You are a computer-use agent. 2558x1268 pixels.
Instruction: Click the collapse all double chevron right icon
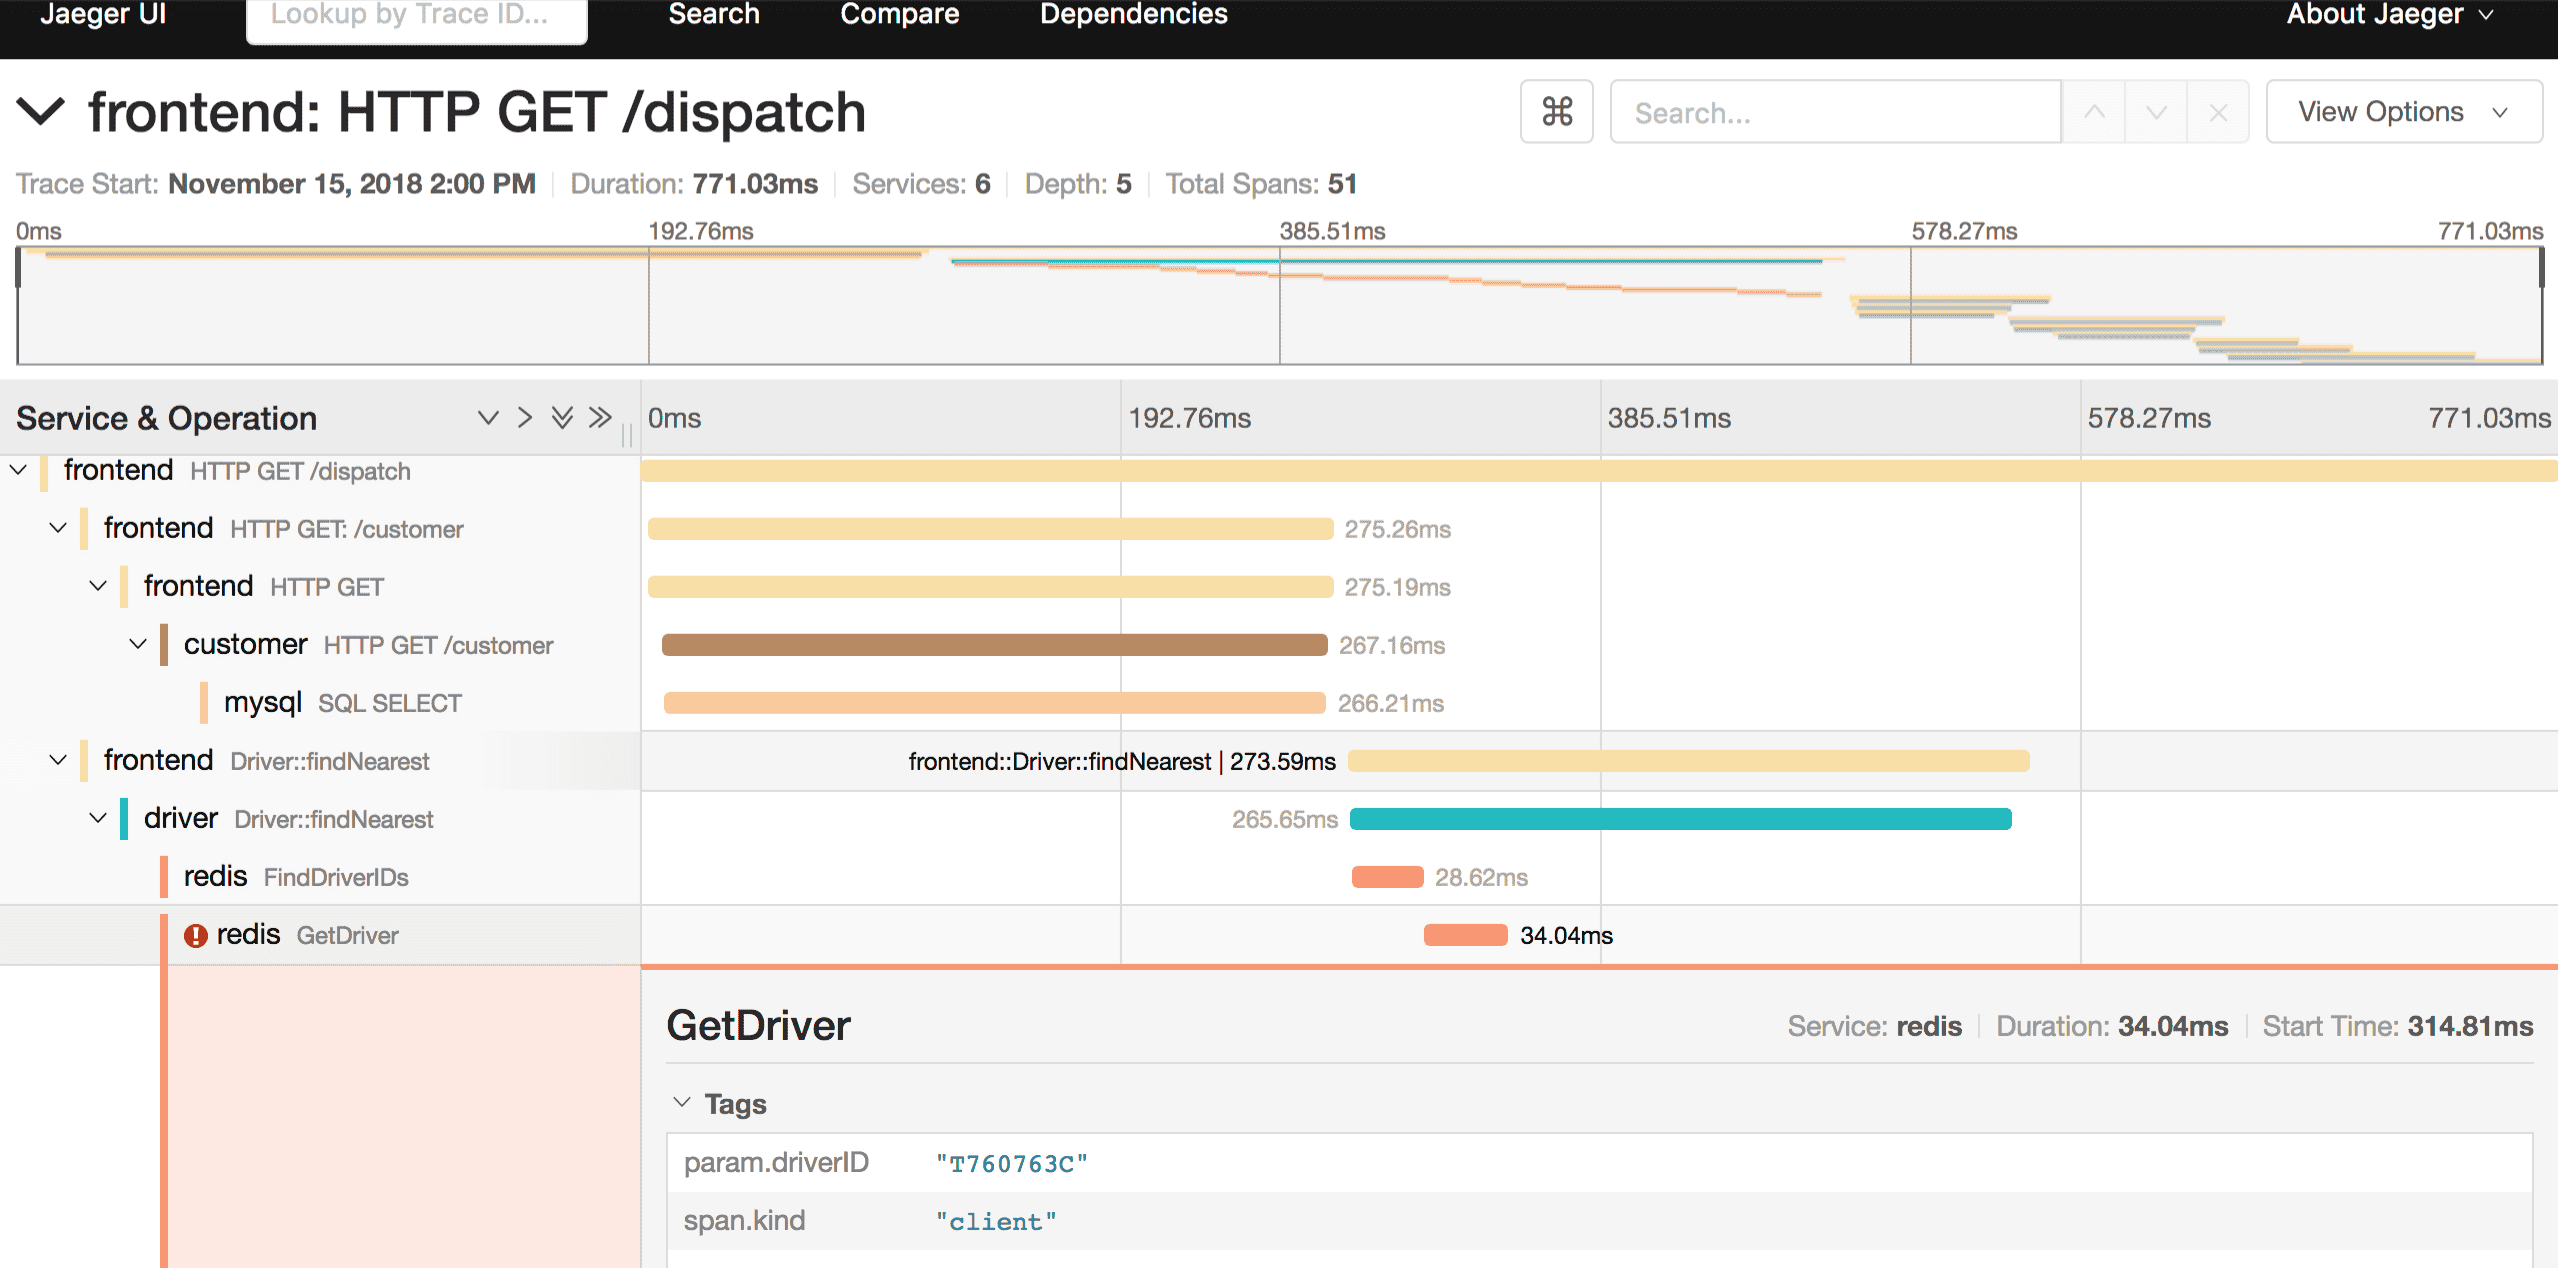[599, 417]
